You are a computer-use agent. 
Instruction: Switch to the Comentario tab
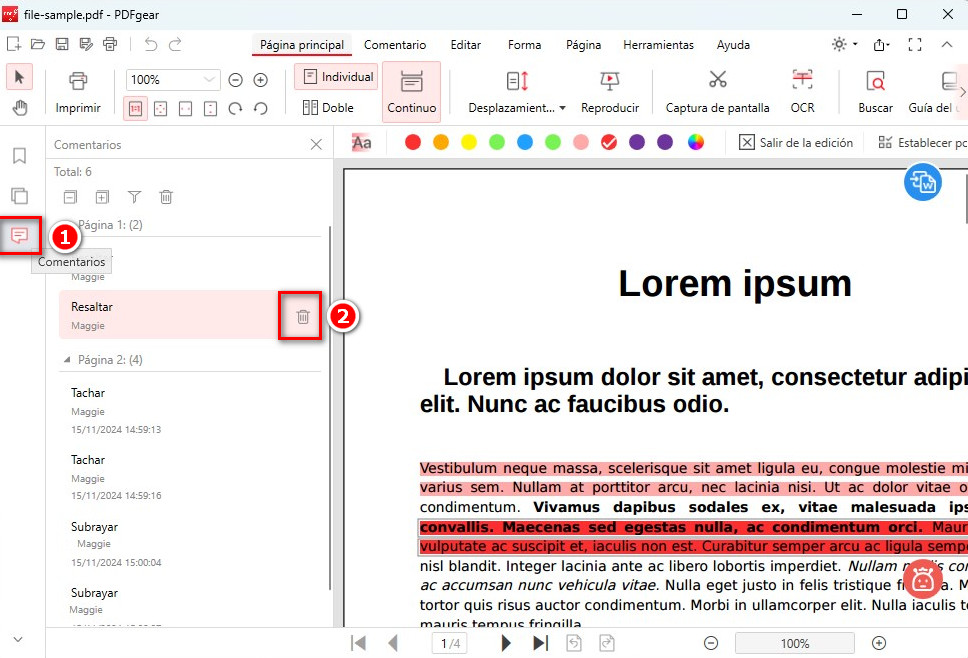[x=395, y=45]
